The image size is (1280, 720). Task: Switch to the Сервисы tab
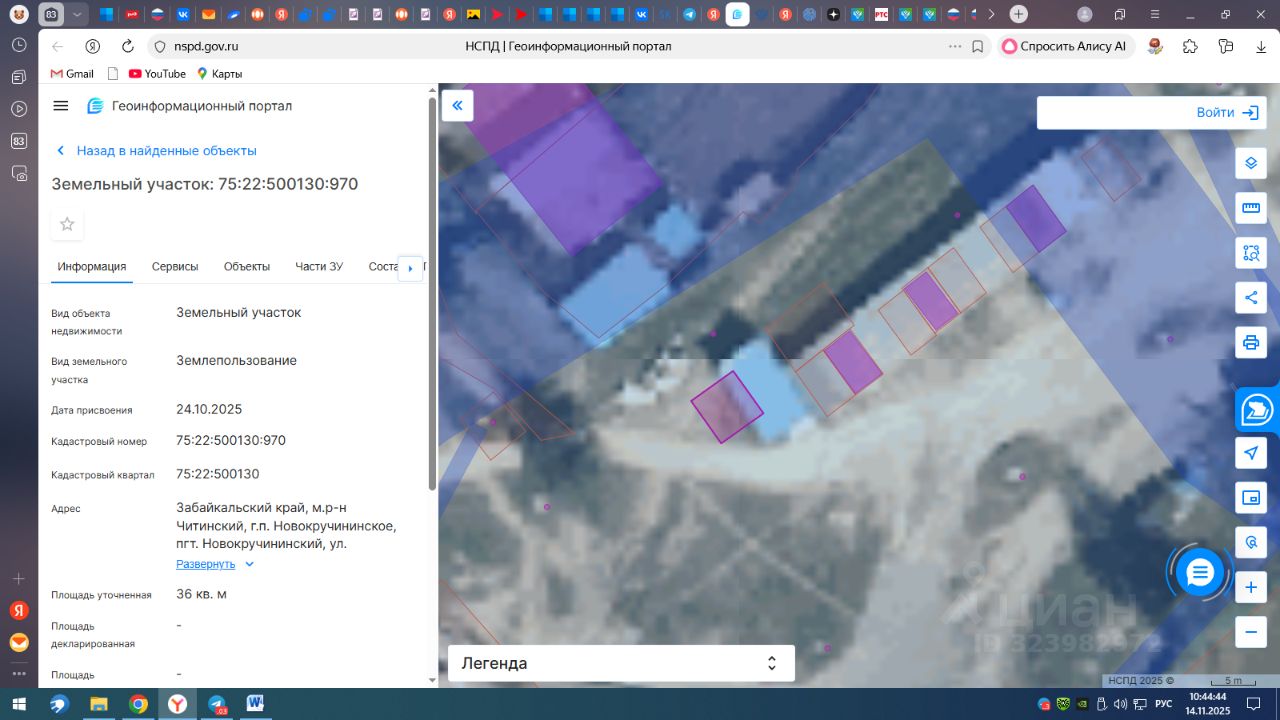point(175,266)
